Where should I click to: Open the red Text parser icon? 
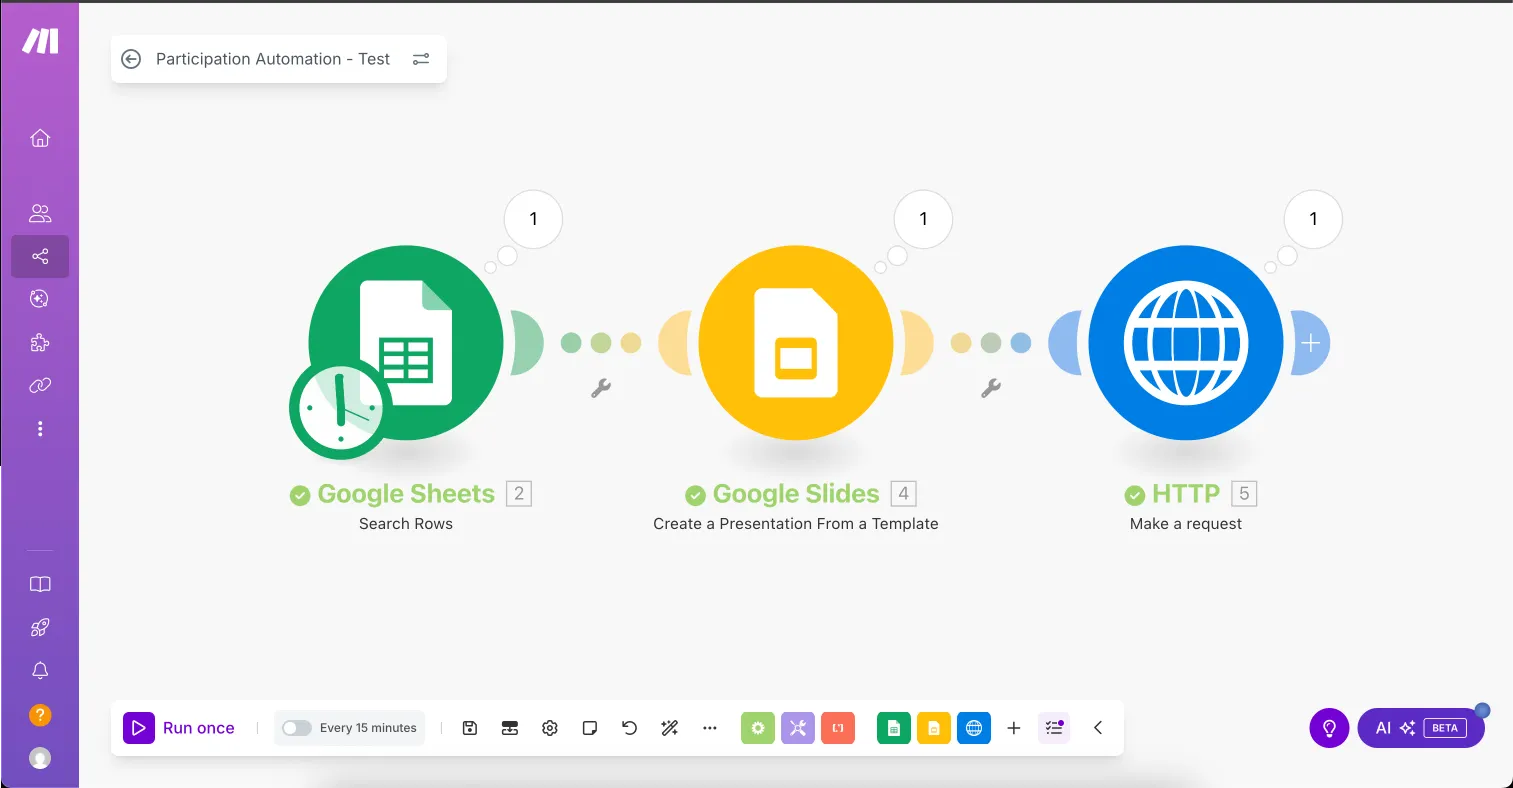point(838,728)
